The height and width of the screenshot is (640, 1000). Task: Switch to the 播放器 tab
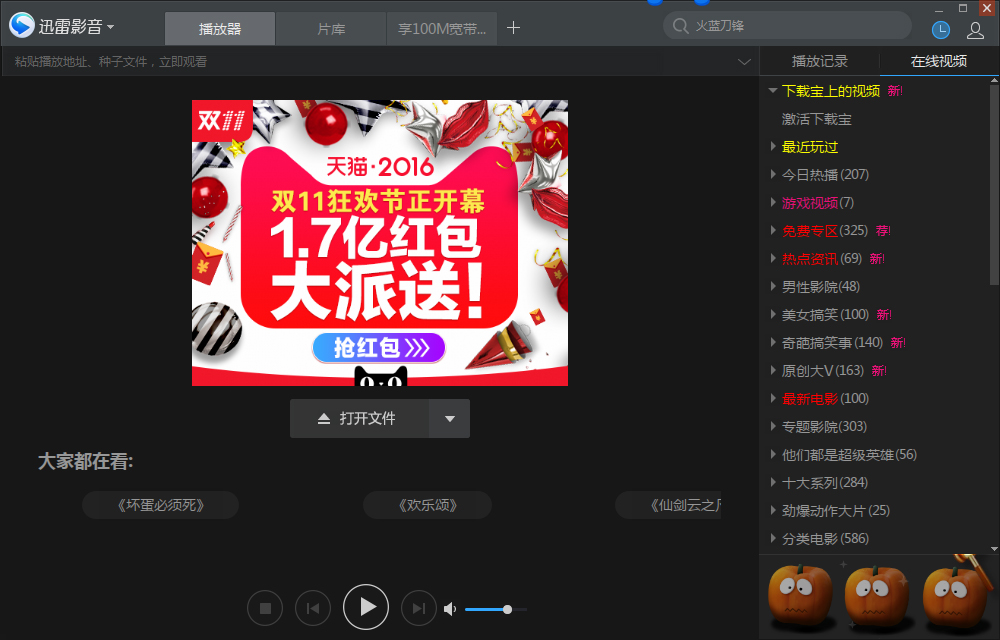220,29
